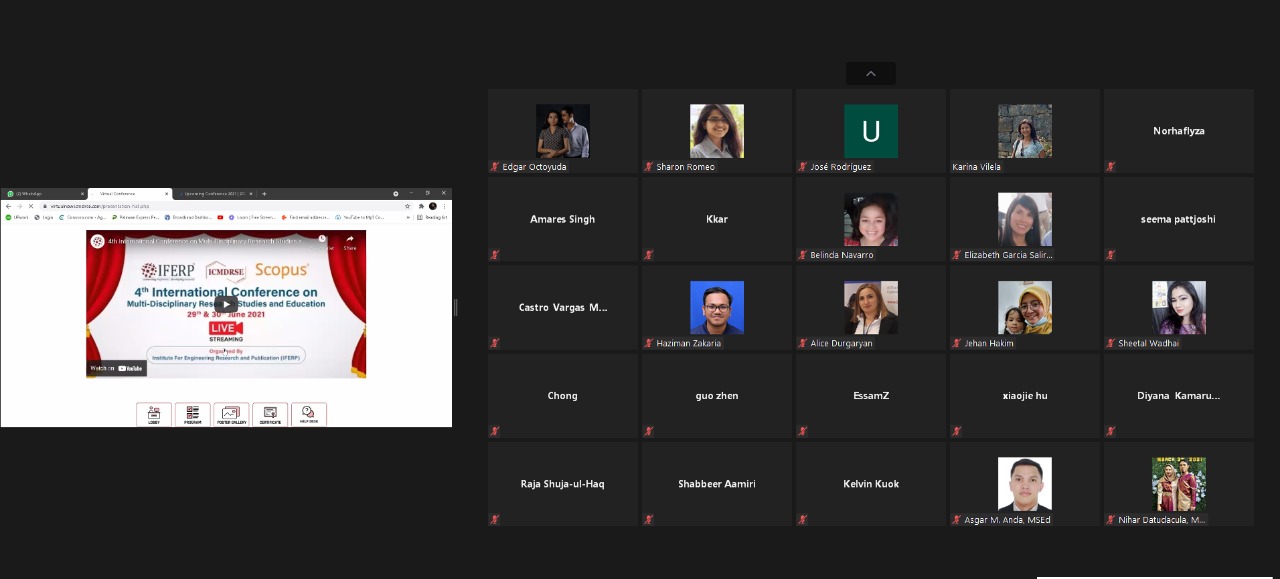Open the Extensions puzzle icon
The width and height of the screenshot is (1280, 579).
[x=421, y=206]
